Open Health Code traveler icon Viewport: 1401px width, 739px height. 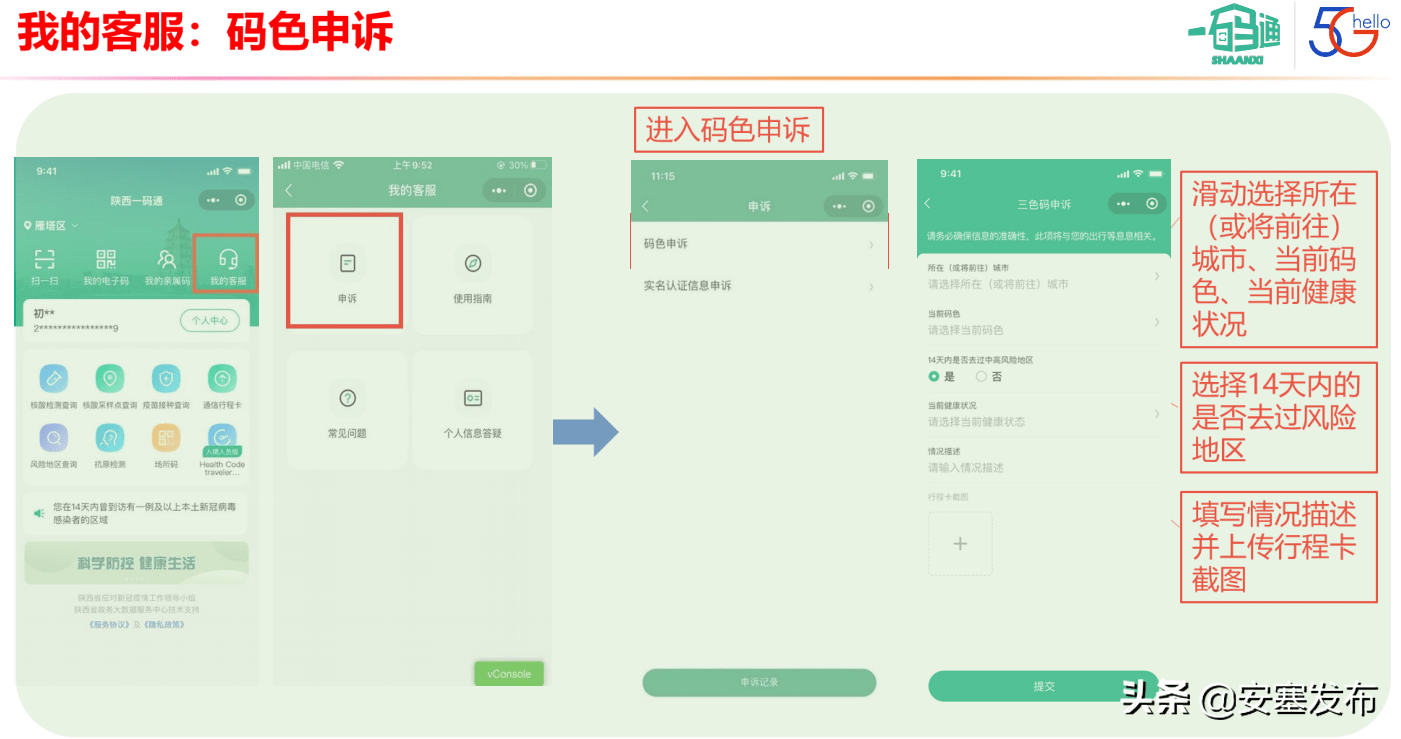tap(222, 438)
